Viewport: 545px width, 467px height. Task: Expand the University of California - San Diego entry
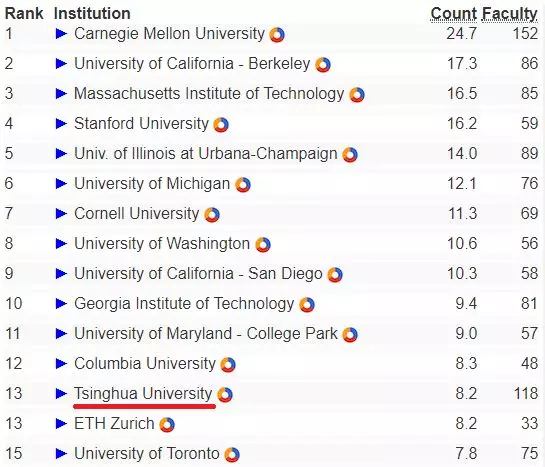[61, 273]
